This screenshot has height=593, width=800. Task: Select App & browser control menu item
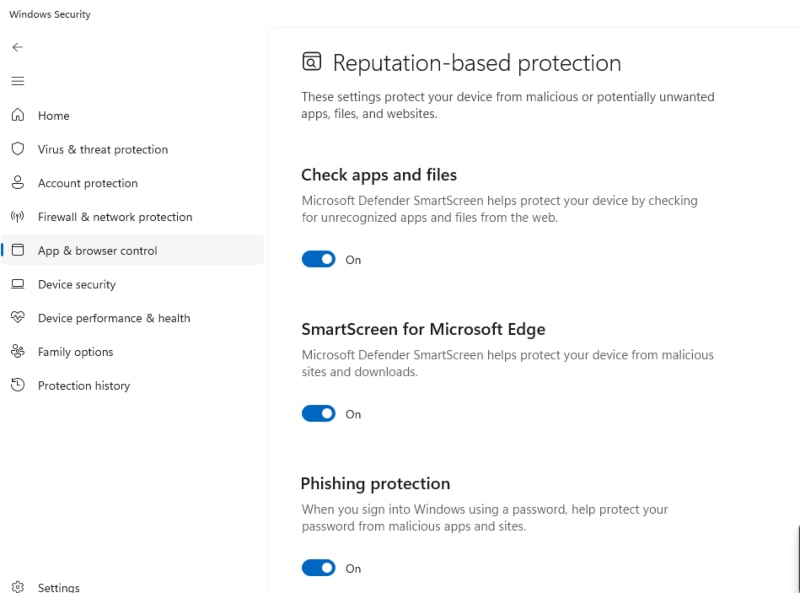(97, 251)
